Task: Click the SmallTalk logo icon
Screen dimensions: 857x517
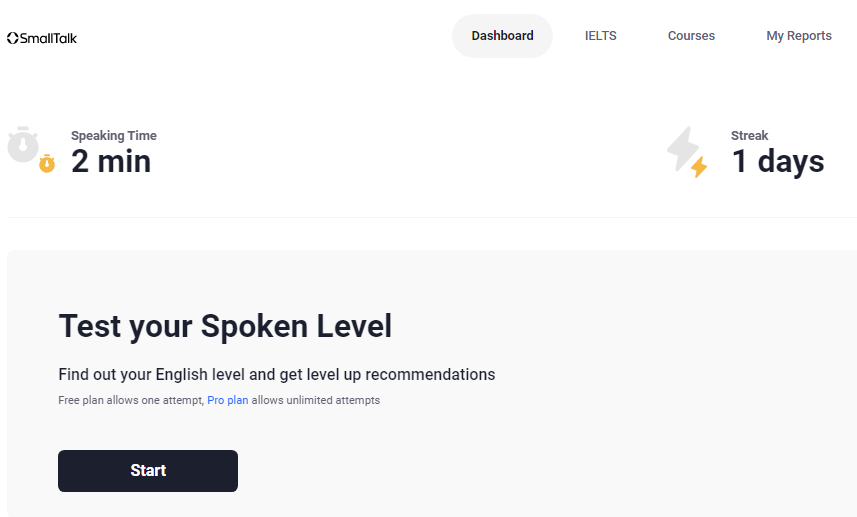Action: click(x=12, y=38)
